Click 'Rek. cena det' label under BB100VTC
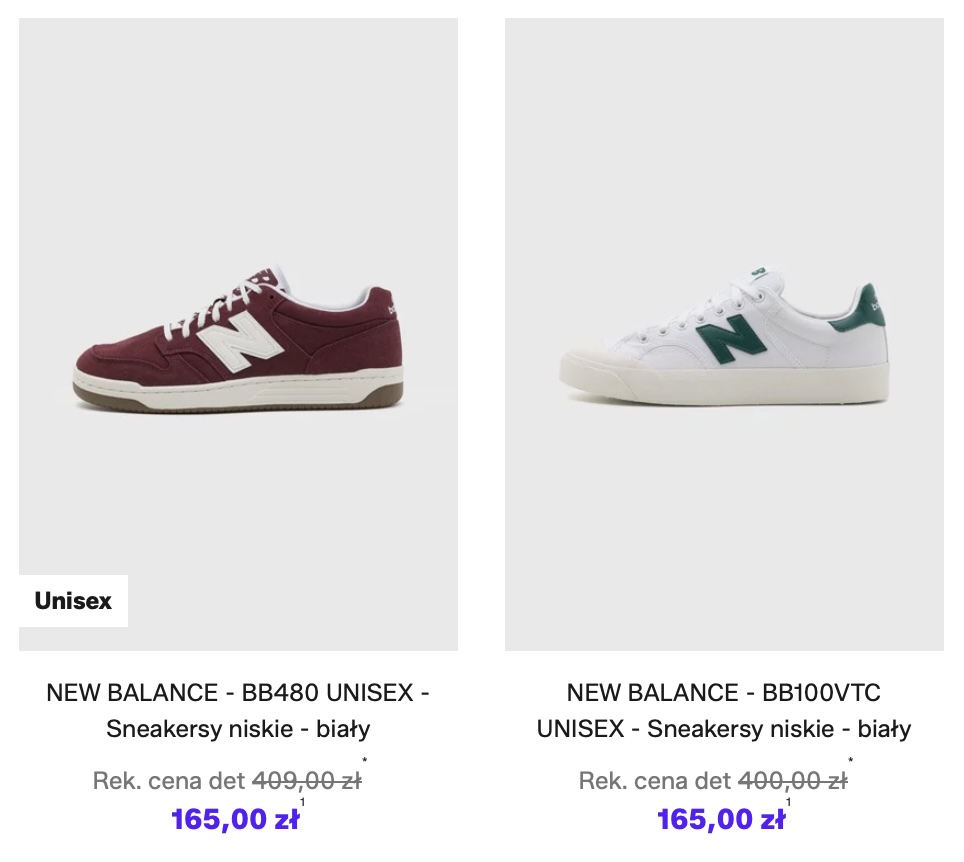Viewport: 964px width, 862px height. tap(655, 781)
